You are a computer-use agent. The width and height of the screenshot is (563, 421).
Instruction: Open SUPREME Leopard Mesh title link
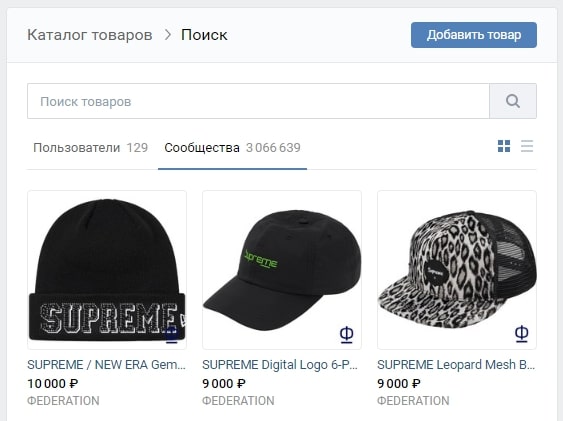pos(456,365)
